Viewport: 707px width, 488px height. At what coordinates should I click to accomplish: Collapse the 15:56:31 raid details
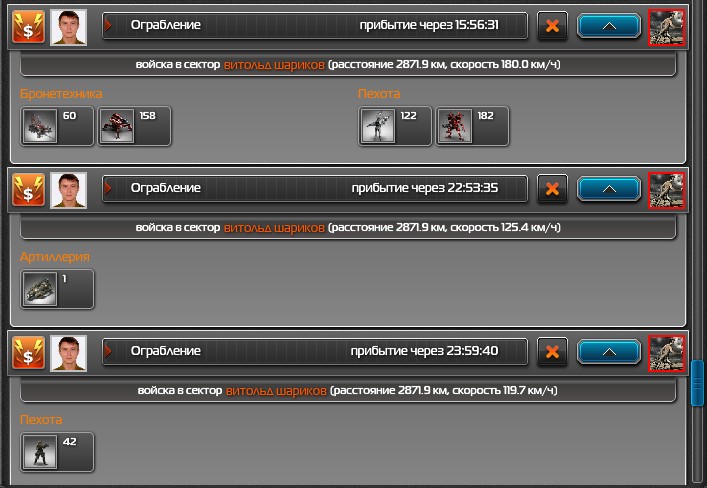(609, 26)
